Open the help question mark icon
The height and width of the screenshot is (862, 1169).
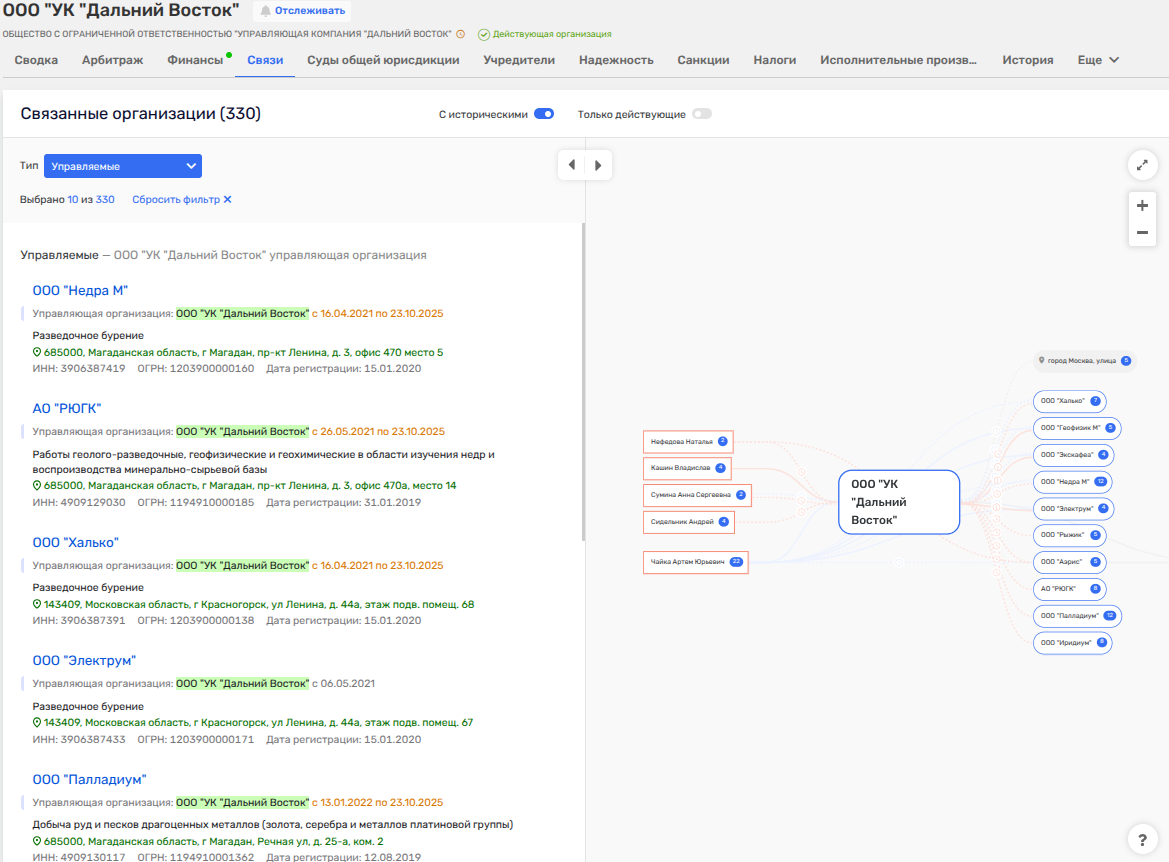[x=1142, y=838]
